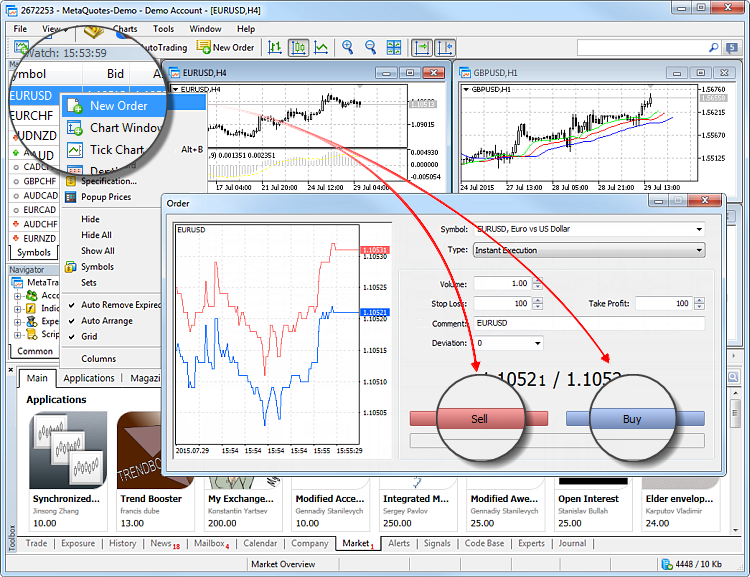Open the Deviation dropdown
Screen dimensions: 750x577
click(x=539, y=343)
